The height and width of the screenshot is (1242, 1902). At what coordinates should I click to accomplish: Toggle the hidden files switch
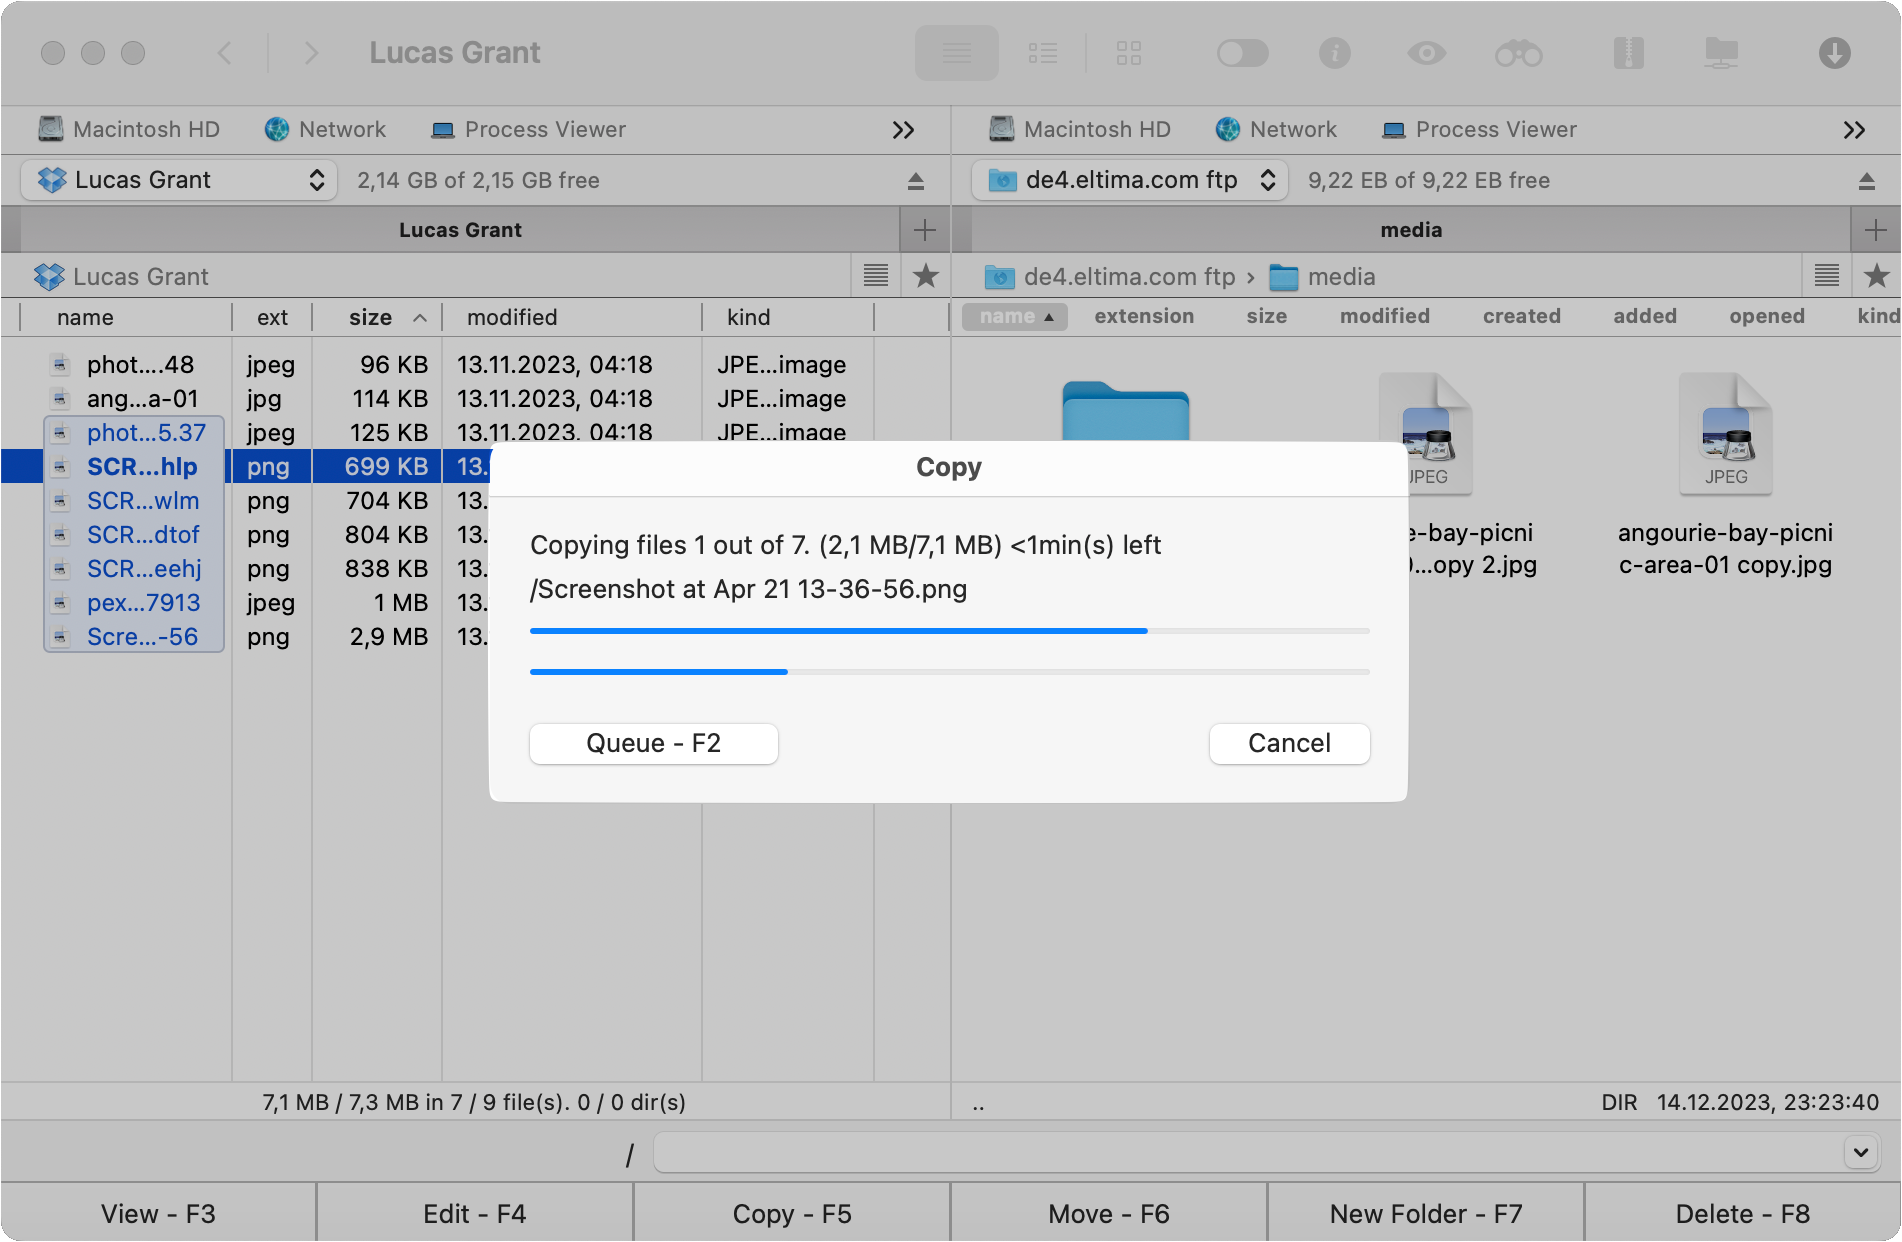1242,53
